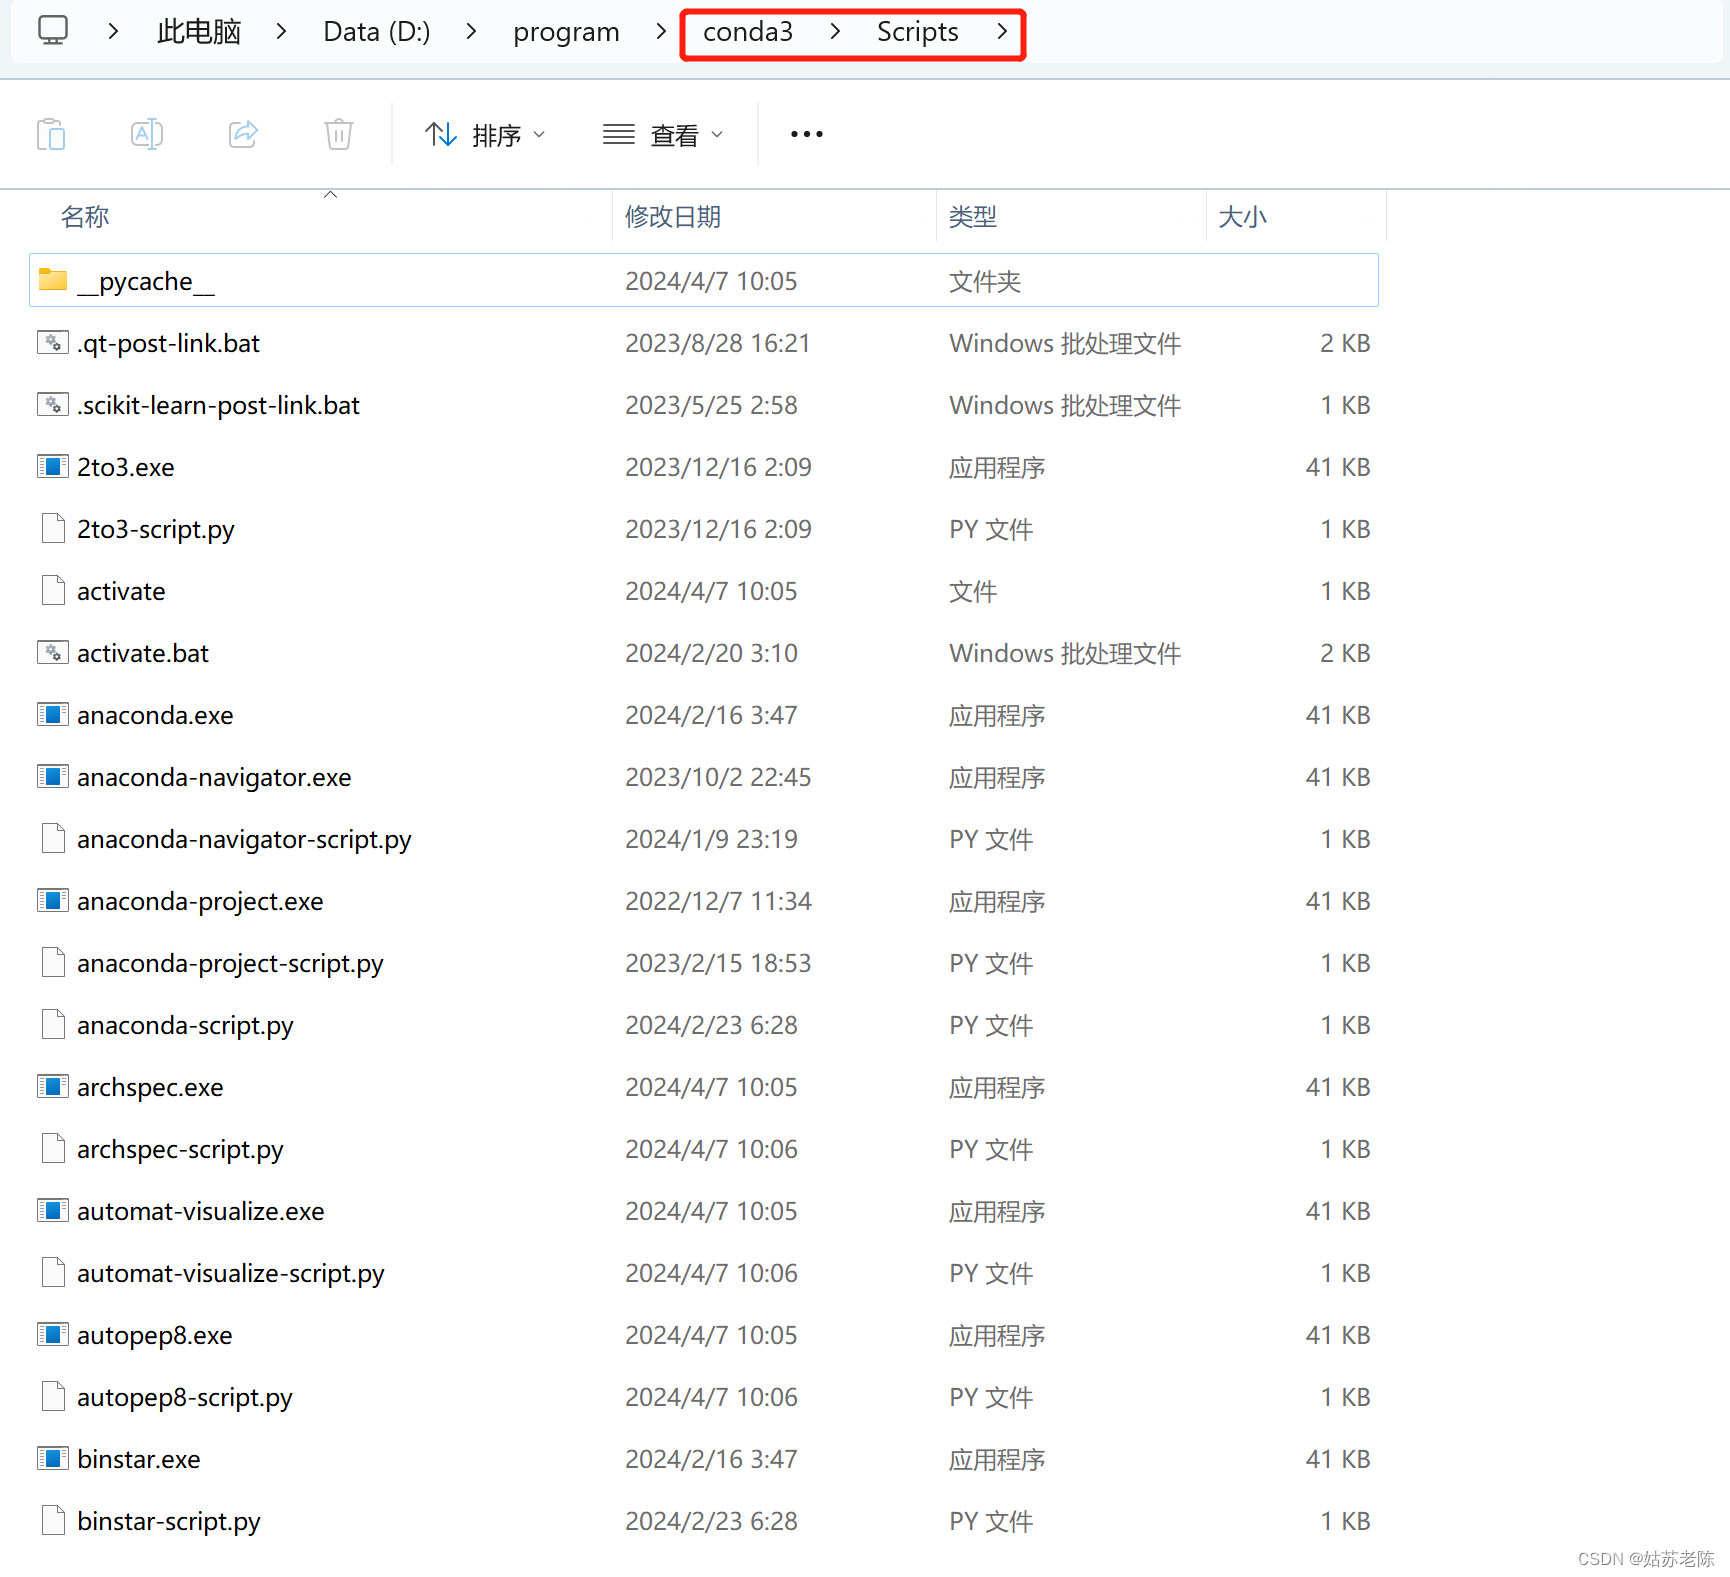Screen dimensions: 1730x1577
Task: Sort by the 名称 column header
Action: coord(85,217)
